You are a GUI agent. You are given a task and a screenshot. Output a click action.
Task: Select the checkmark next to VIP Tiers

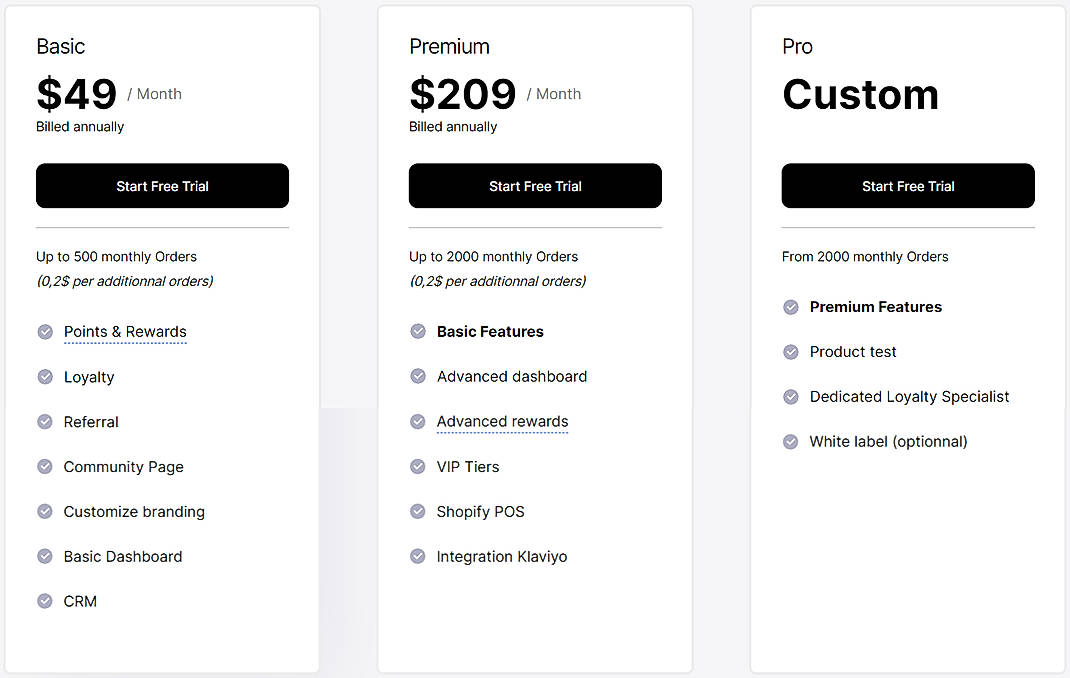(418, 467)
